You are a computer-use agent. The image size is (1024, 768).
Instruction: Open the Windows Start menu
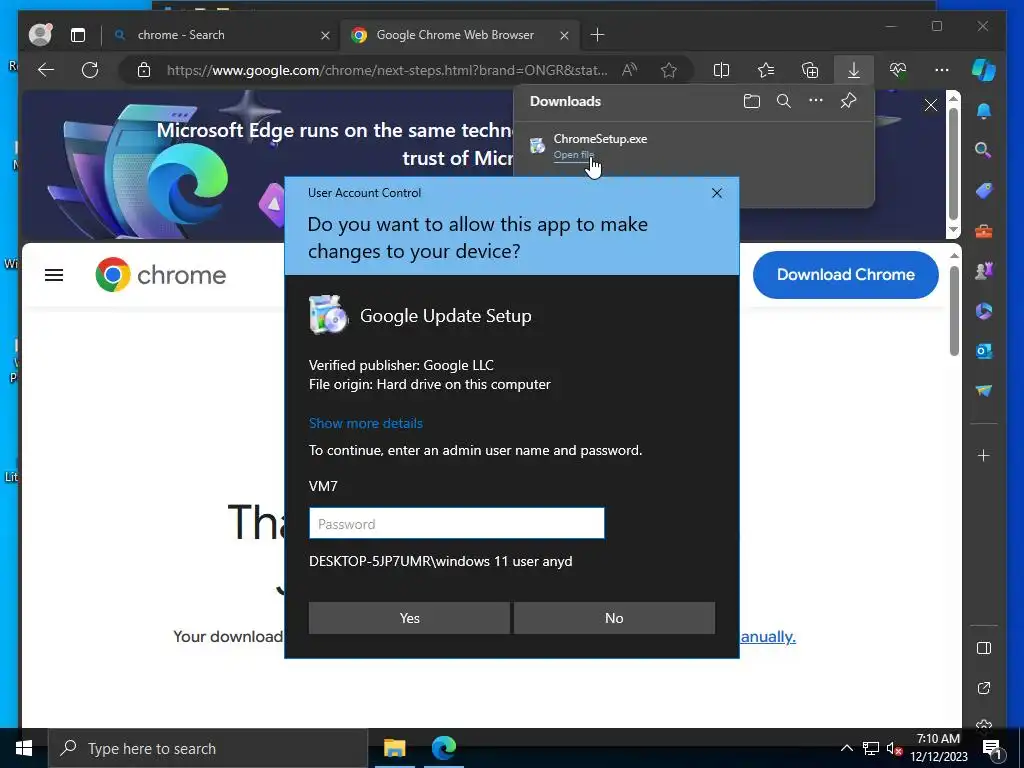pyautogui.click(x=24, y=748)
